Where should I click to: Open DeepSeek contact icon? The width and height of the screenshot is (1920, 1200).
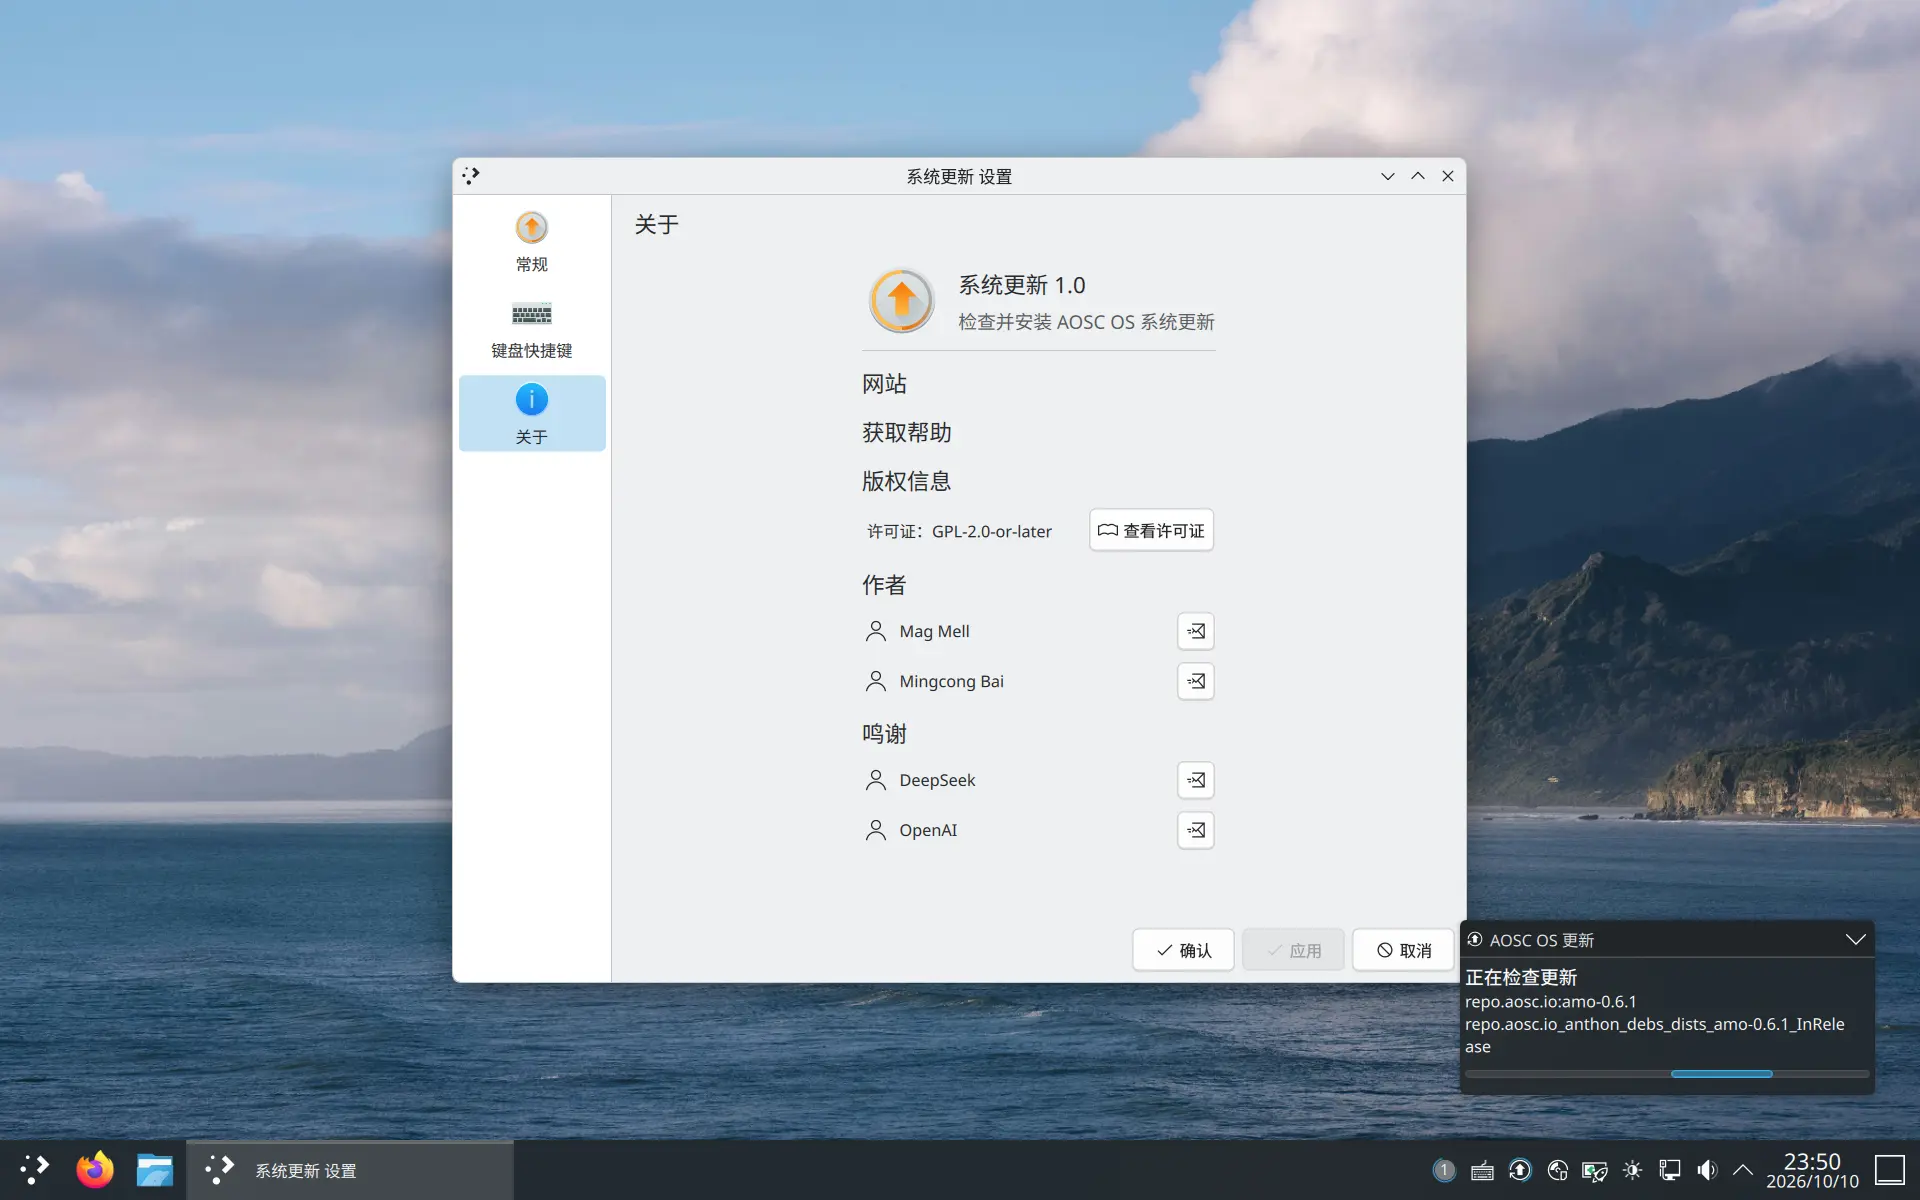tap(1195, 780)
